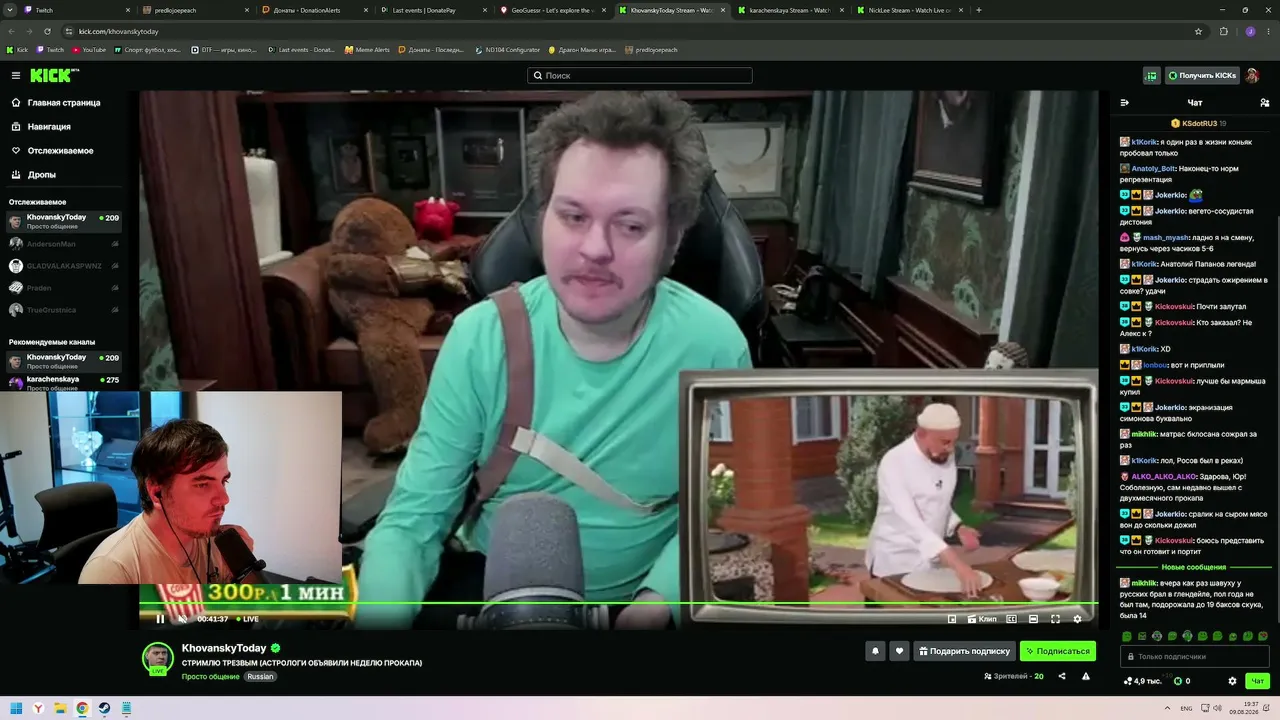Open TrueGrustnica channel in followed list
This screenshot has height=720, width=1280.
(x=64, y=310)
